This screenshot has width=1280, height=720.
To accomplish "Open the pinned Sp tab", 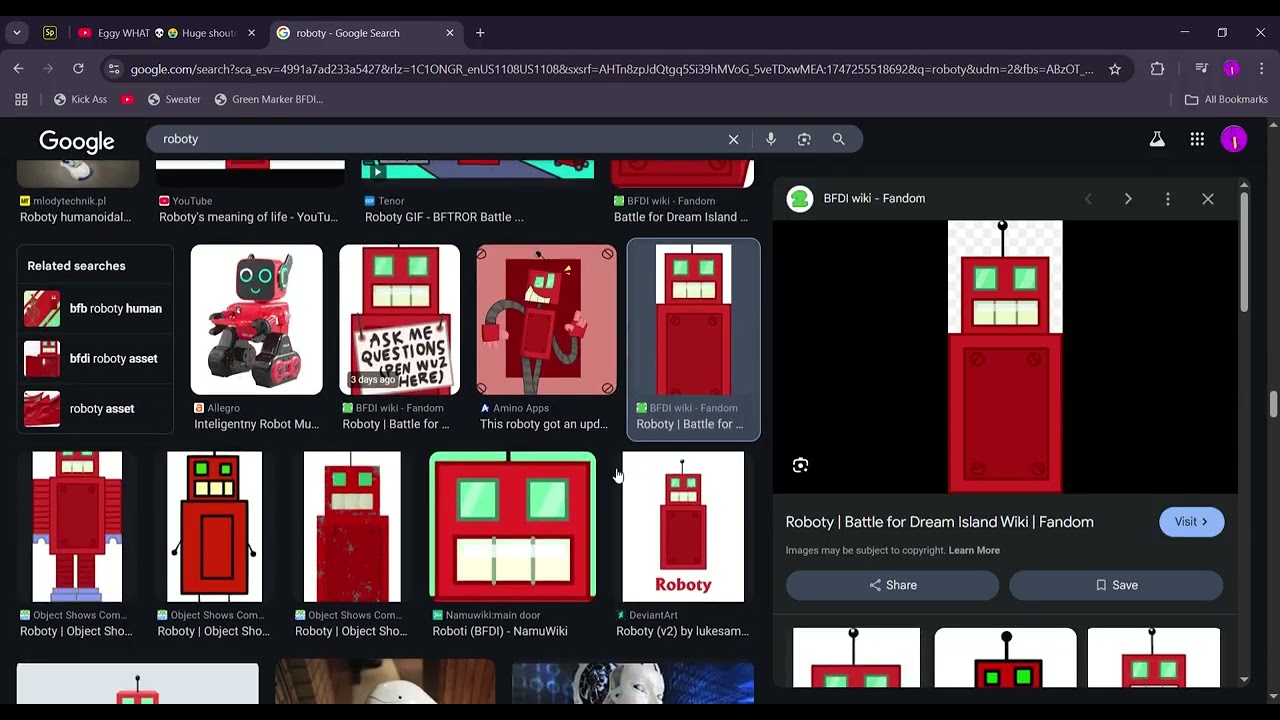I will point(50,33).
